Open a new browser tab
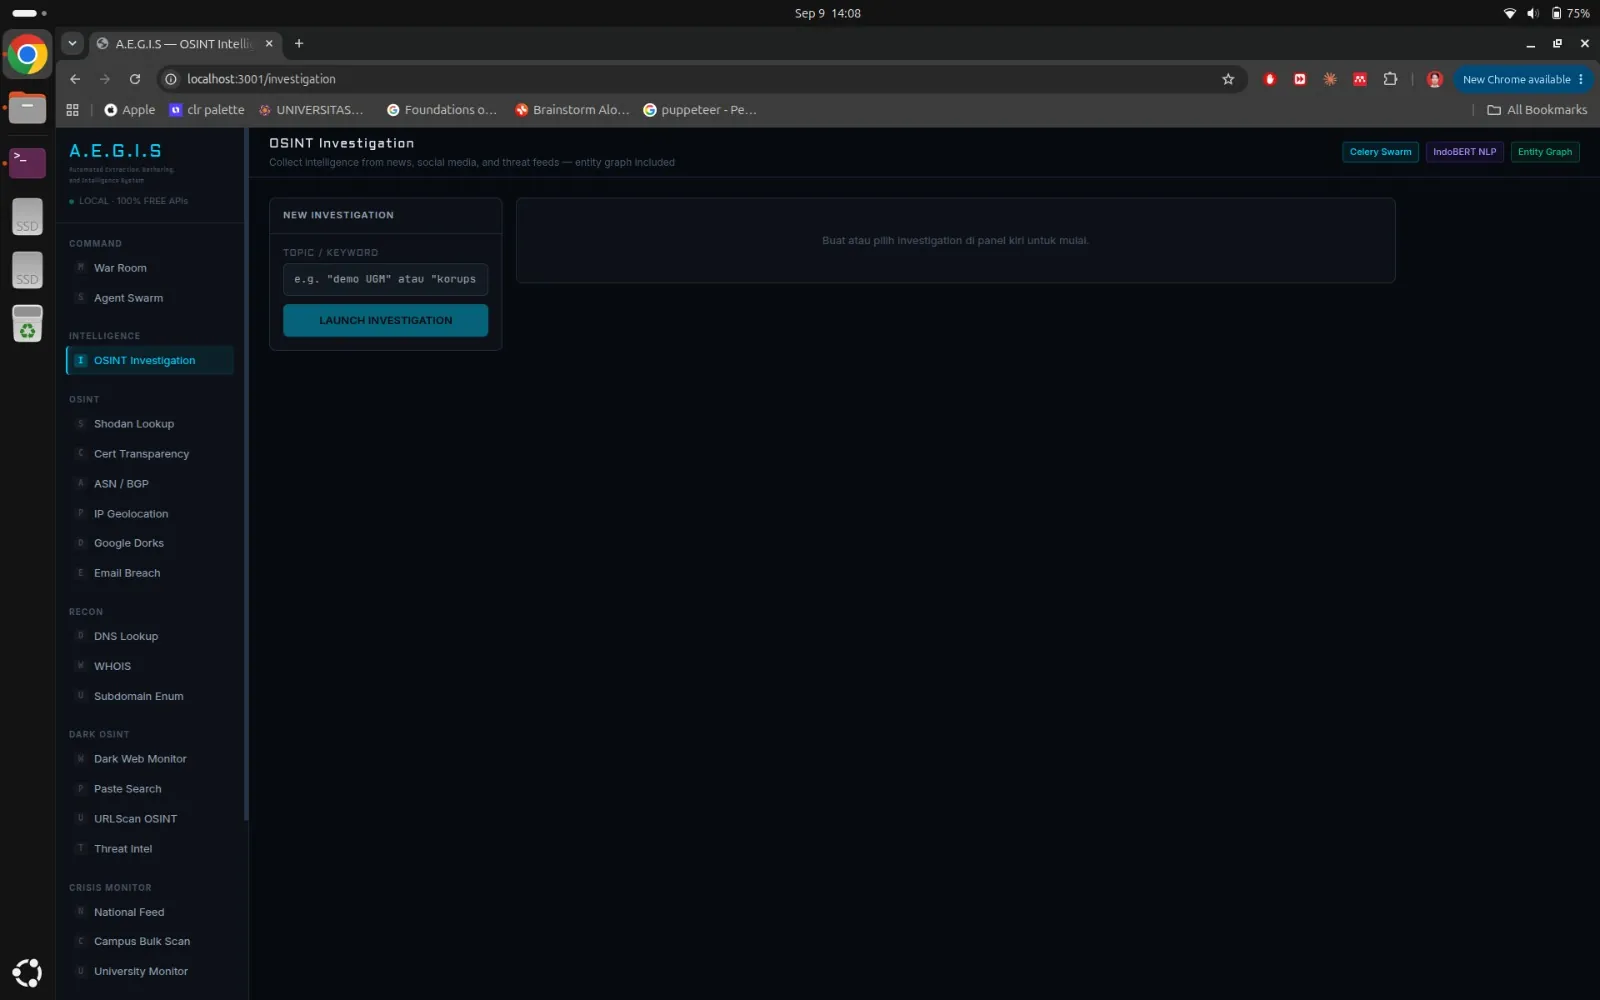 coord(299,44)
